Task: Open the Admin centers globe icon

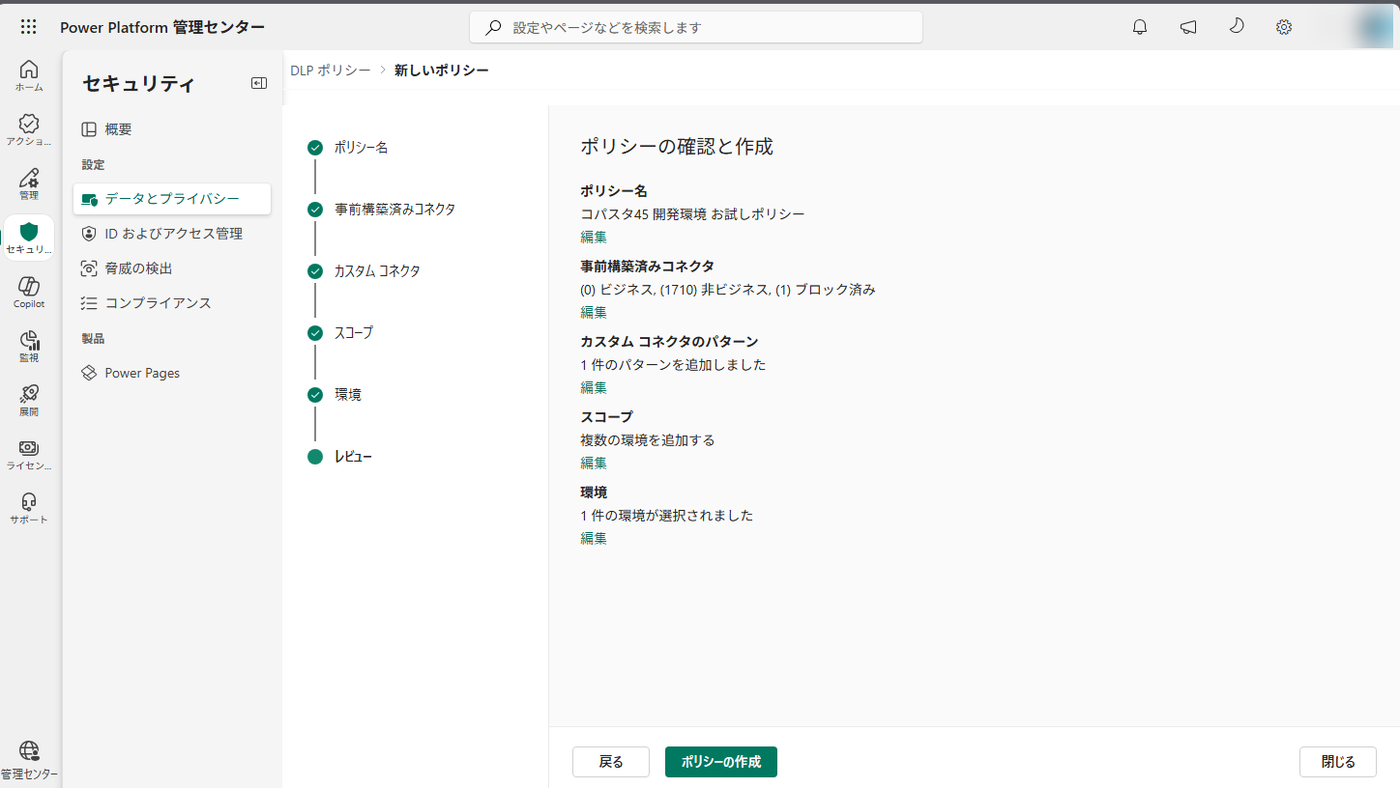Action: 29,760
